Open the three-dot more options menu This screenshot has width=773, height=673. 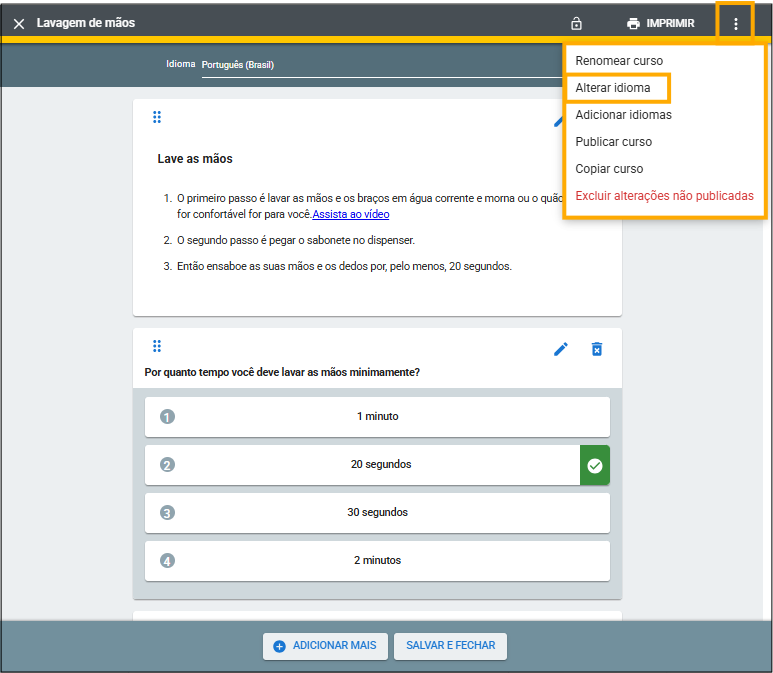[x=736, y=23]
